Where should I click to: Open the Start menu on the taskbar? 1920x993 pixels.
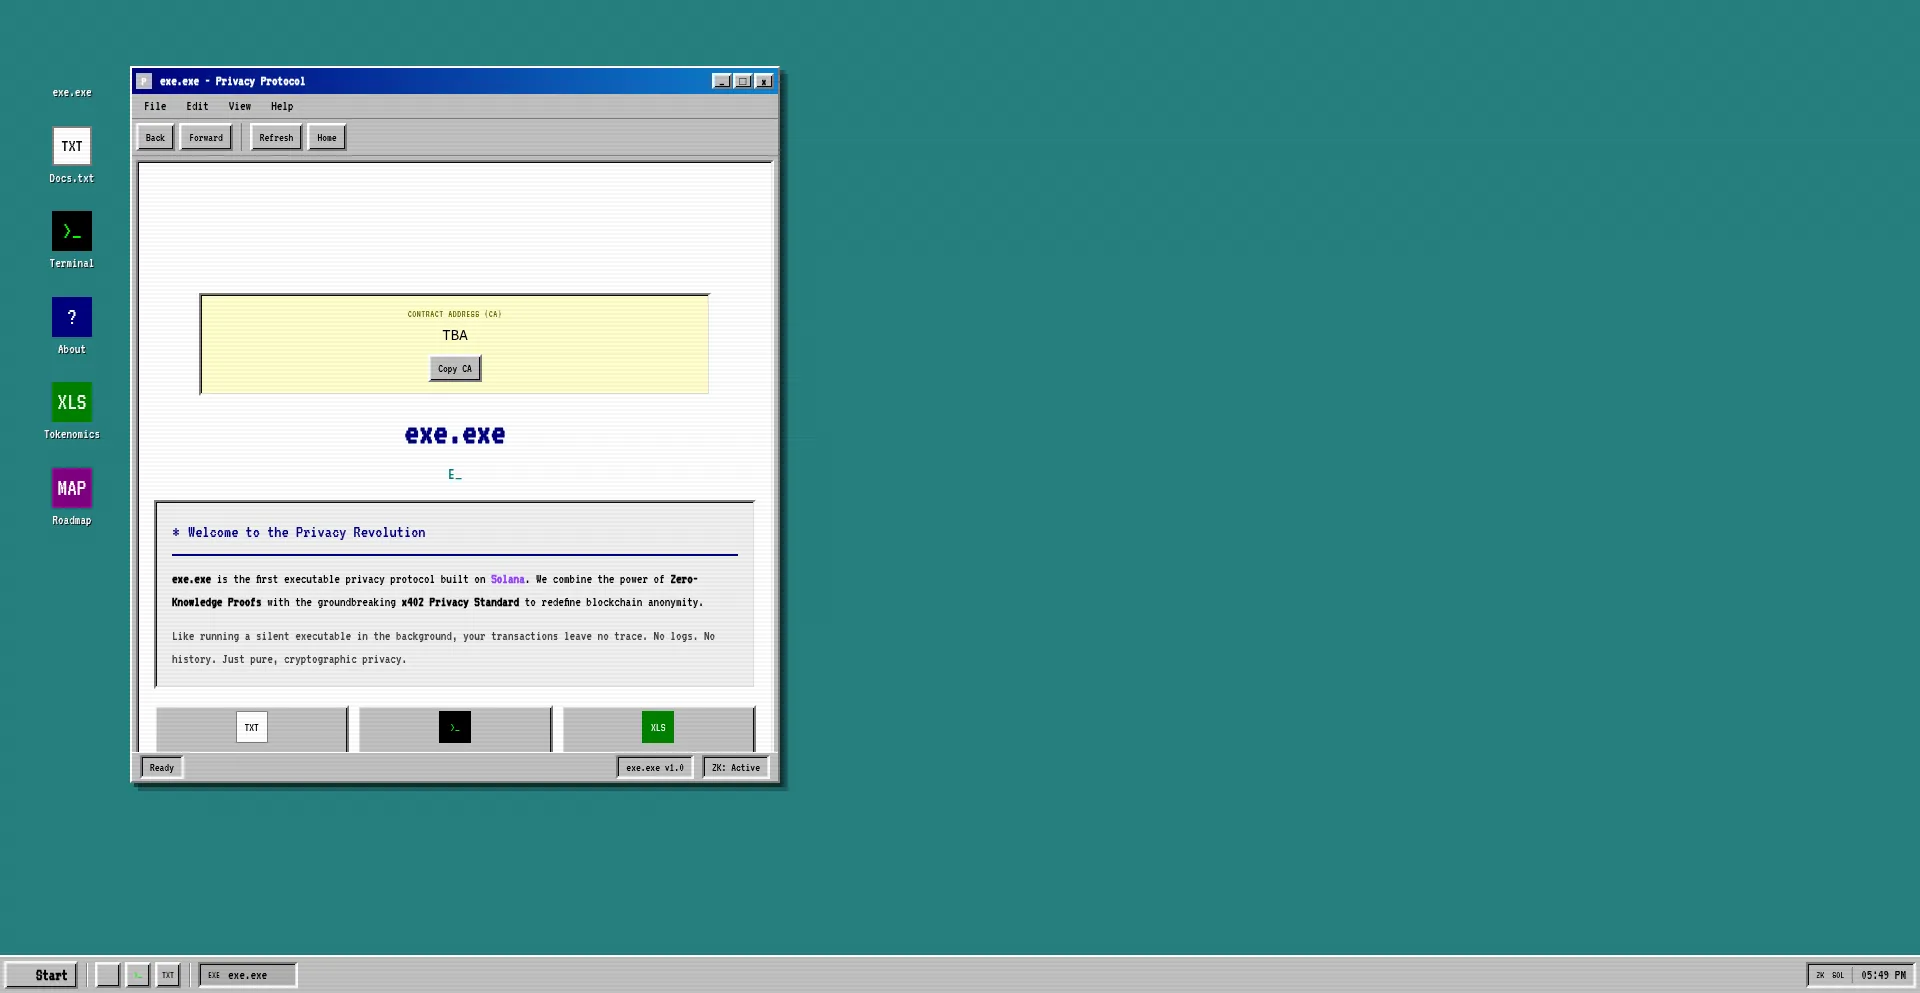pos(42,975)
